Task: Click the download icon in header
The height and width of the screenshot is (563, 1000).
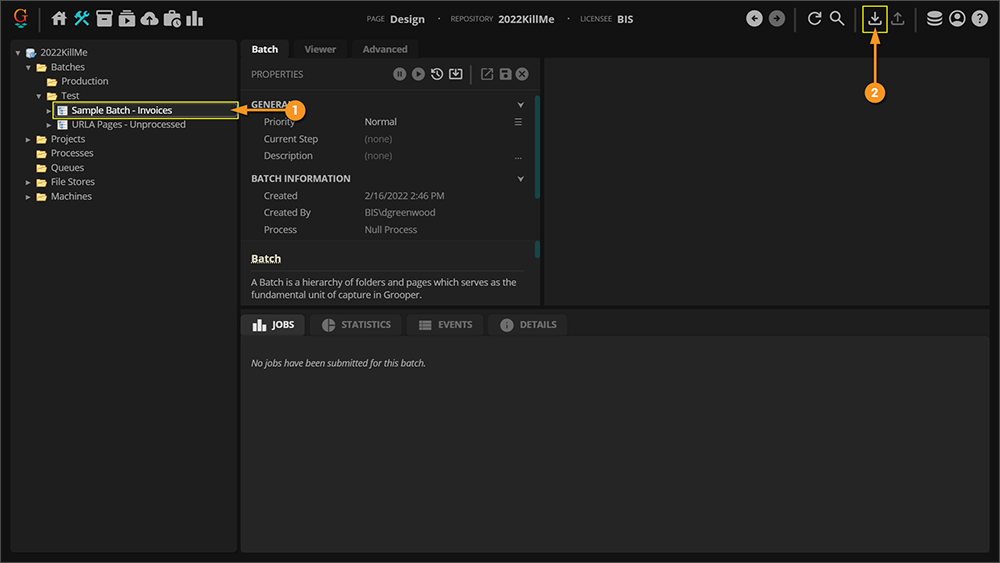Action: (875, 18)
